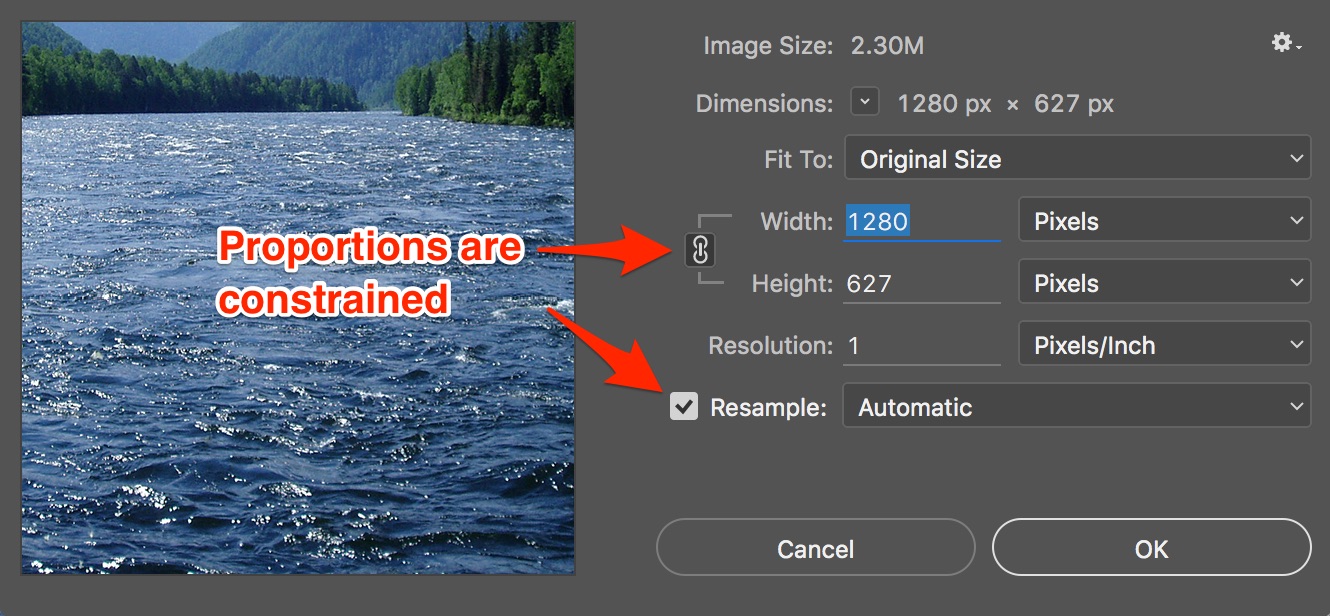
Task: Open the Resample method dropdown showing Automatic
Action: point(1077,407)
